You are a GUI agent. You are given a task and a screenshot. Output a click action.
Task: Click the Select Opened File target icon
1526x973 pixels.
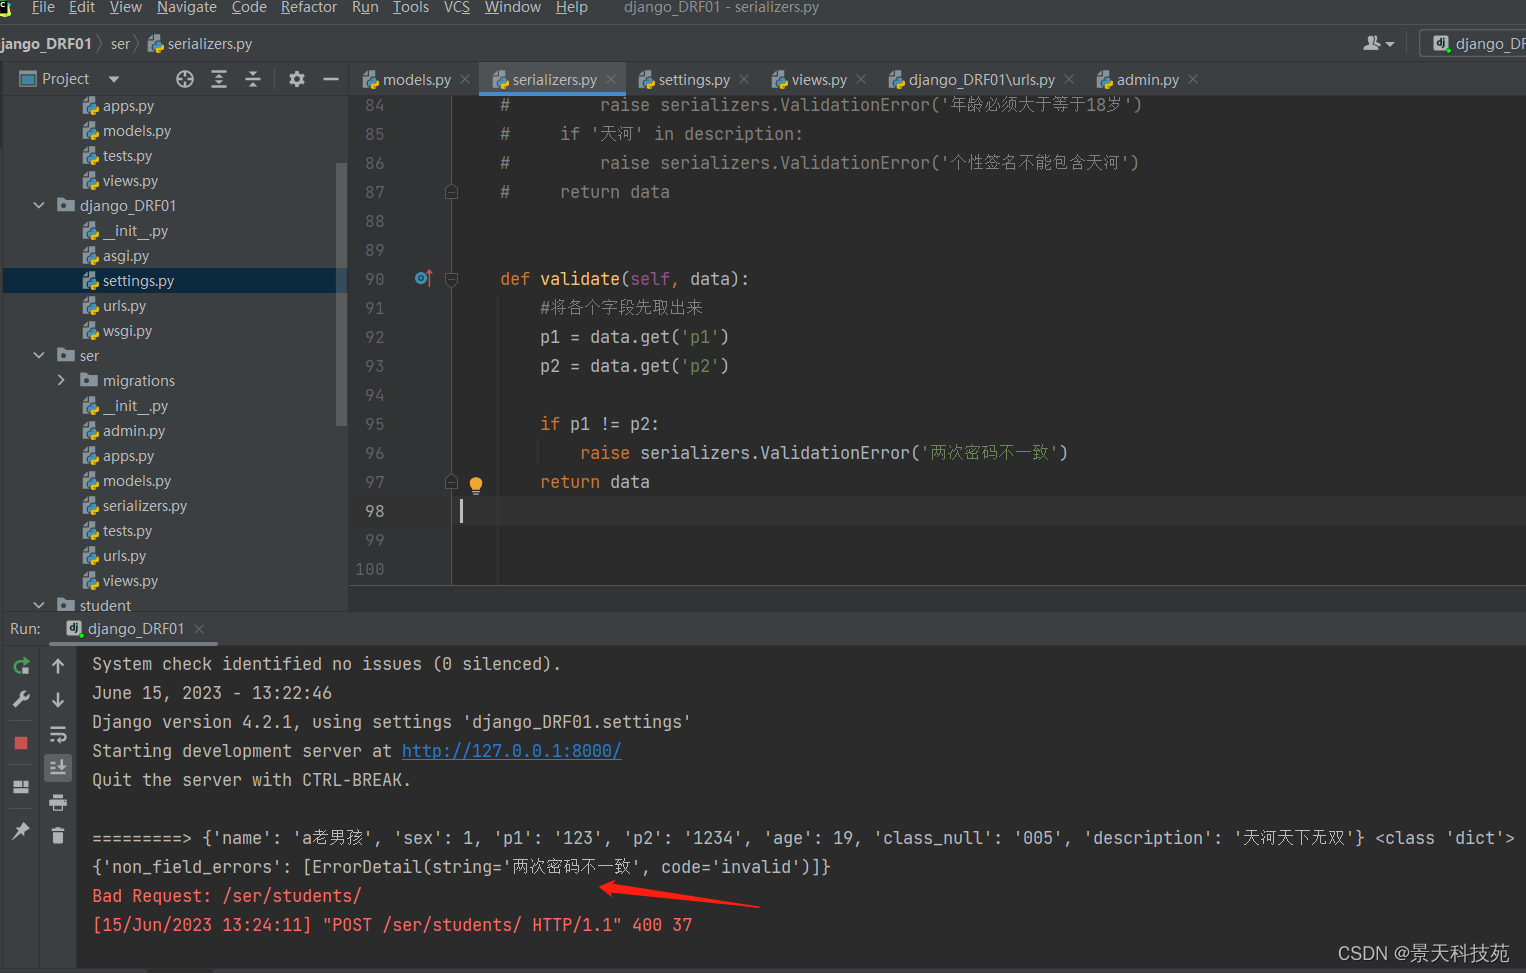185,79
